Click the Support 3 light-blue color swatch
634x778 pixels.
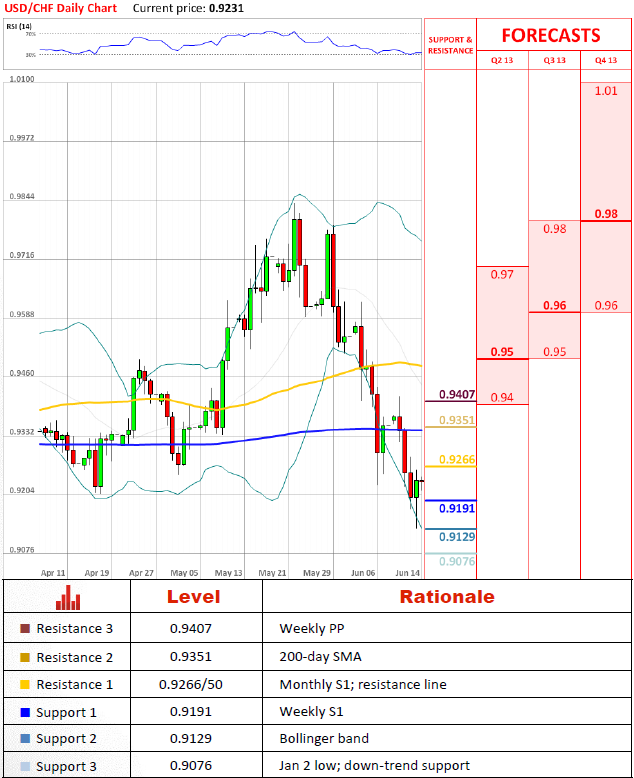point(25,766)
